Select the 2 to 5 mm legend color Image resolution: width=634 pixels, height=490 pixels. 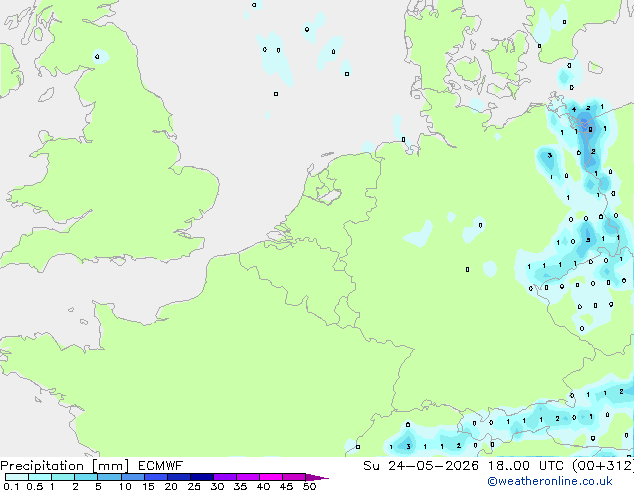pyautogui.click(x=86, y=477)
